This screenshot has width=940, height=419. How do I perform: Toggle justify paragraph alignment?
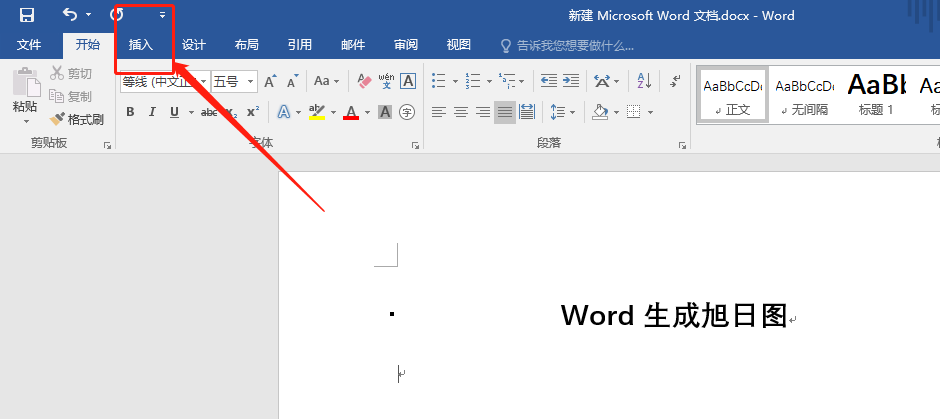[505, 112]
